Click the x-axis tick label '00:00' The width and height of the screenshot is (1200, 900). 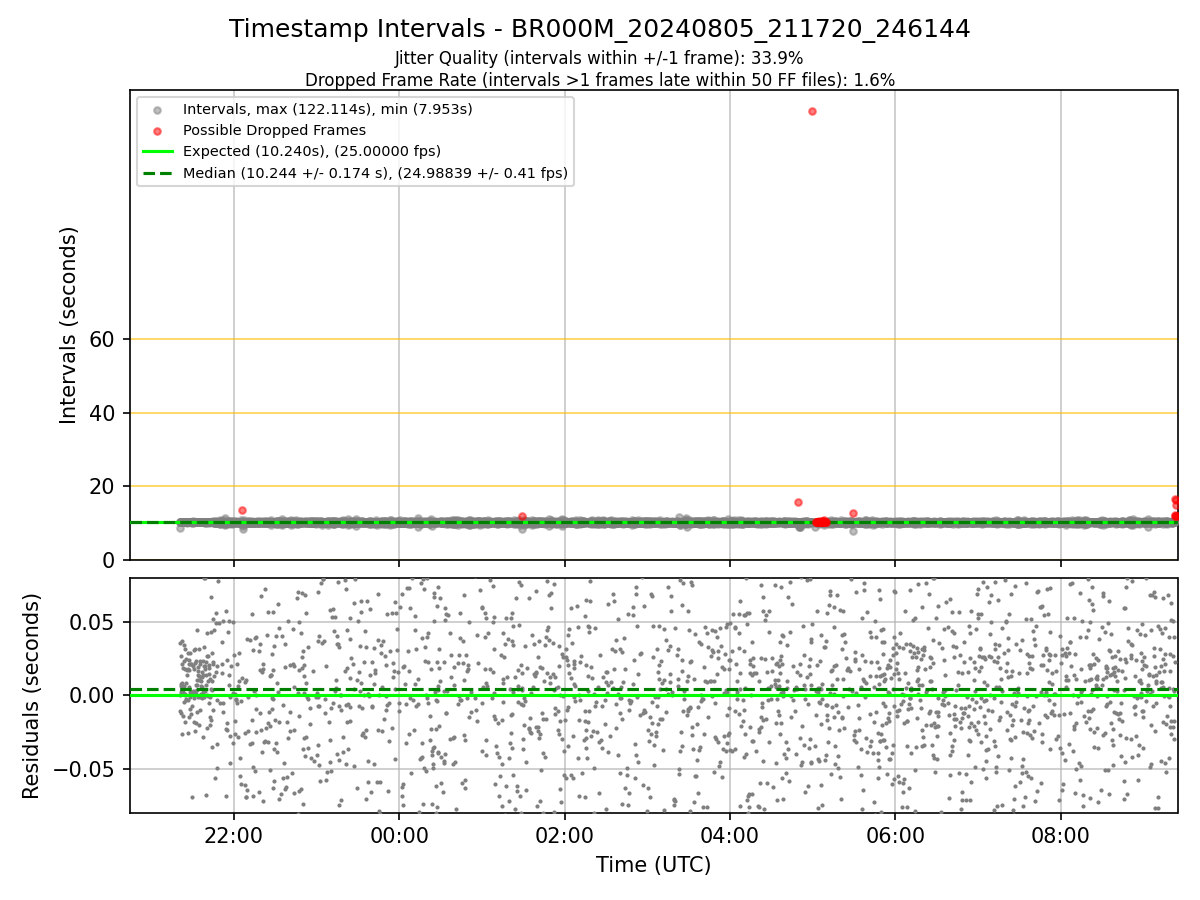[x=399, y=836]
